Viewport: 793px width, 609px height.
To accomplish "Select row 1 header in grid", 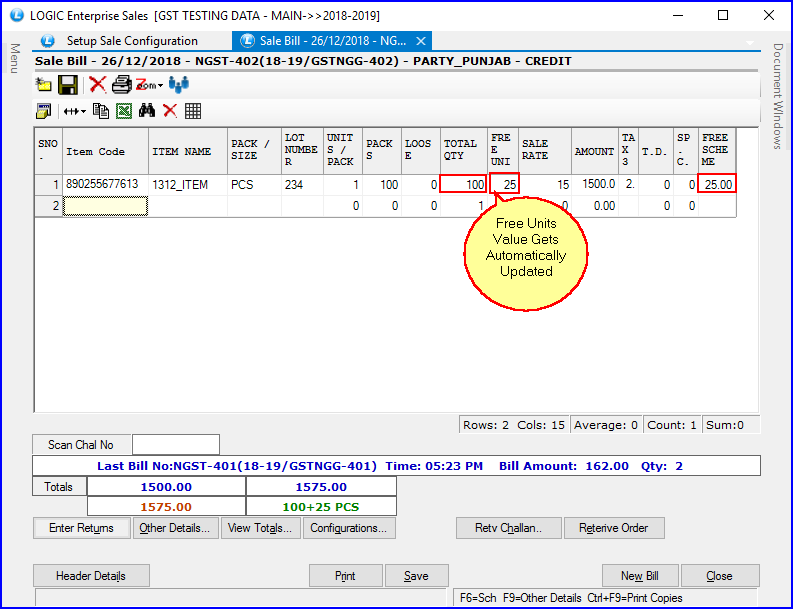I will click(x=49, y=185).
